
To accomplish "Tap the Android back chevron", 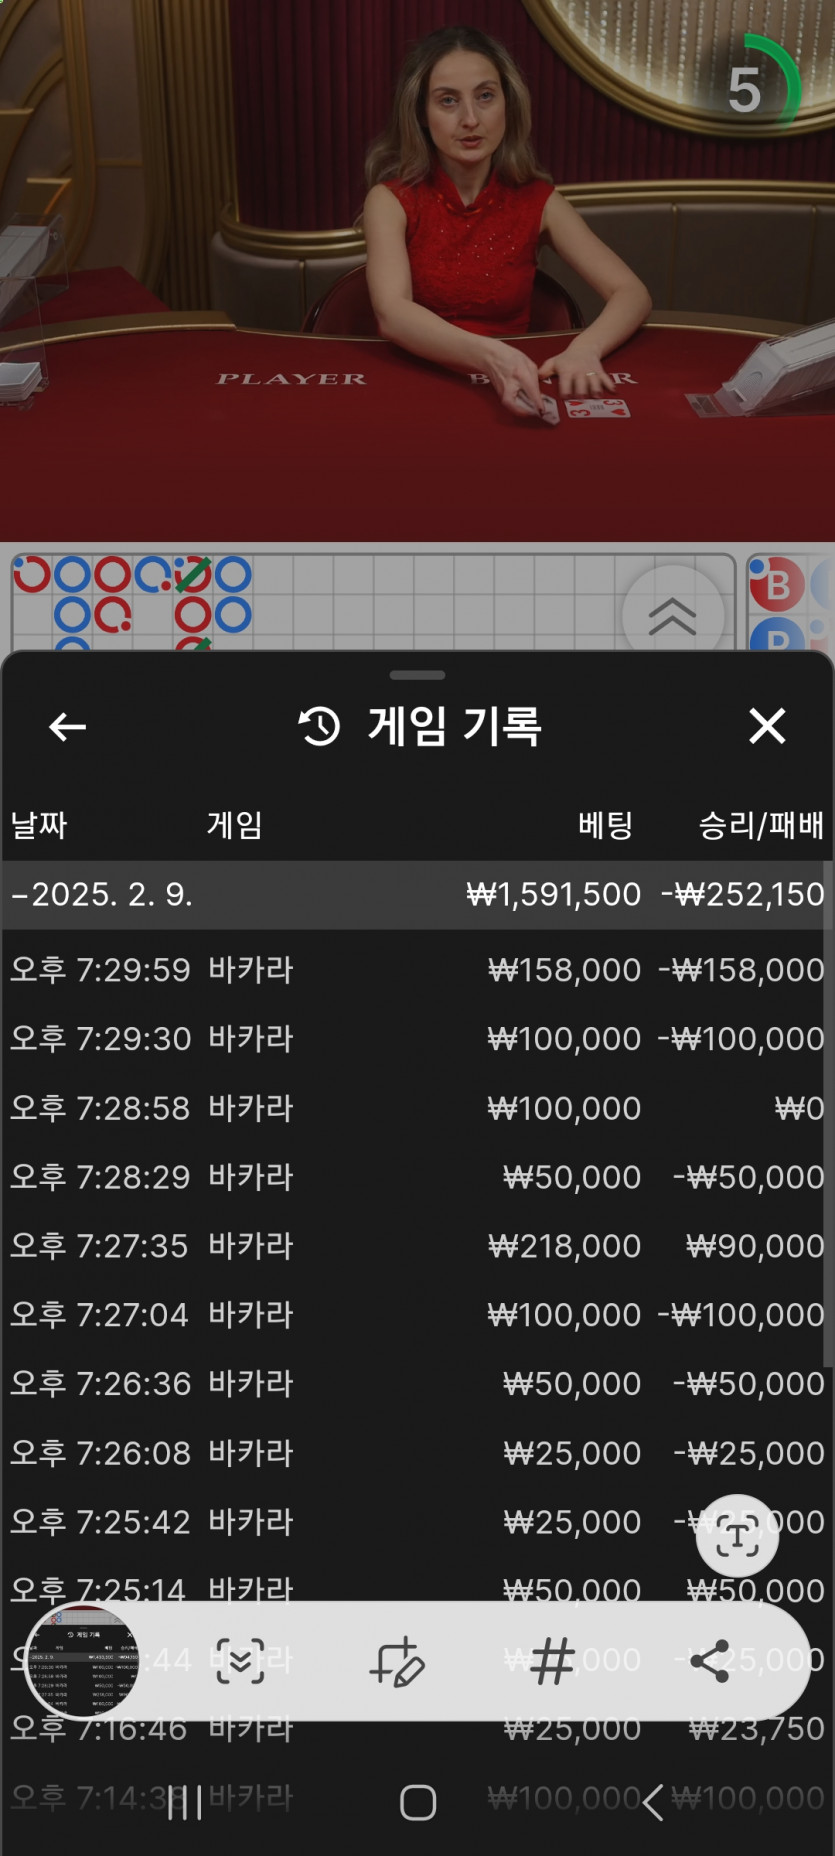I will (652, 1803).
